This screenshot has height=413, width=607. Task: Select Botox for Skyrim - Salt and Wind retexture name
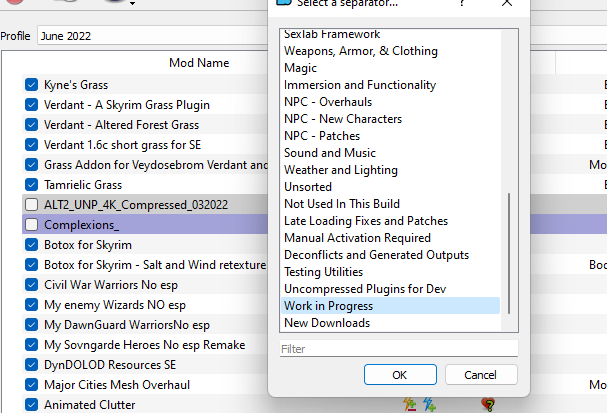click(155, 265)
